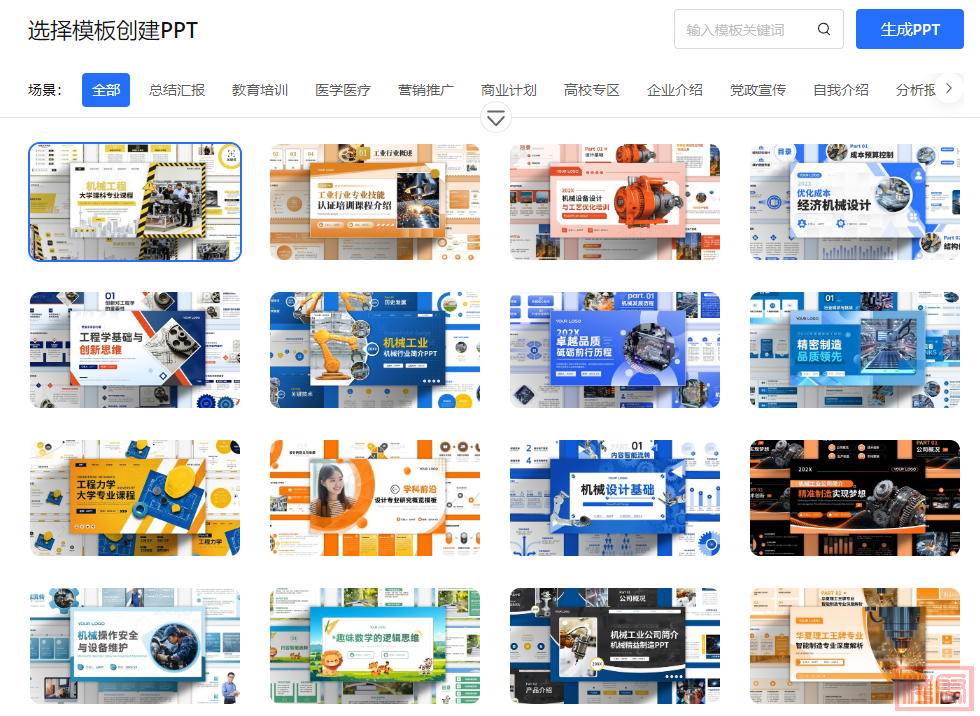This screenshot has height=716, width=980.
Task: Choose the 工程力学 大学专业课程 template
Action: click(x=135, y=498)
